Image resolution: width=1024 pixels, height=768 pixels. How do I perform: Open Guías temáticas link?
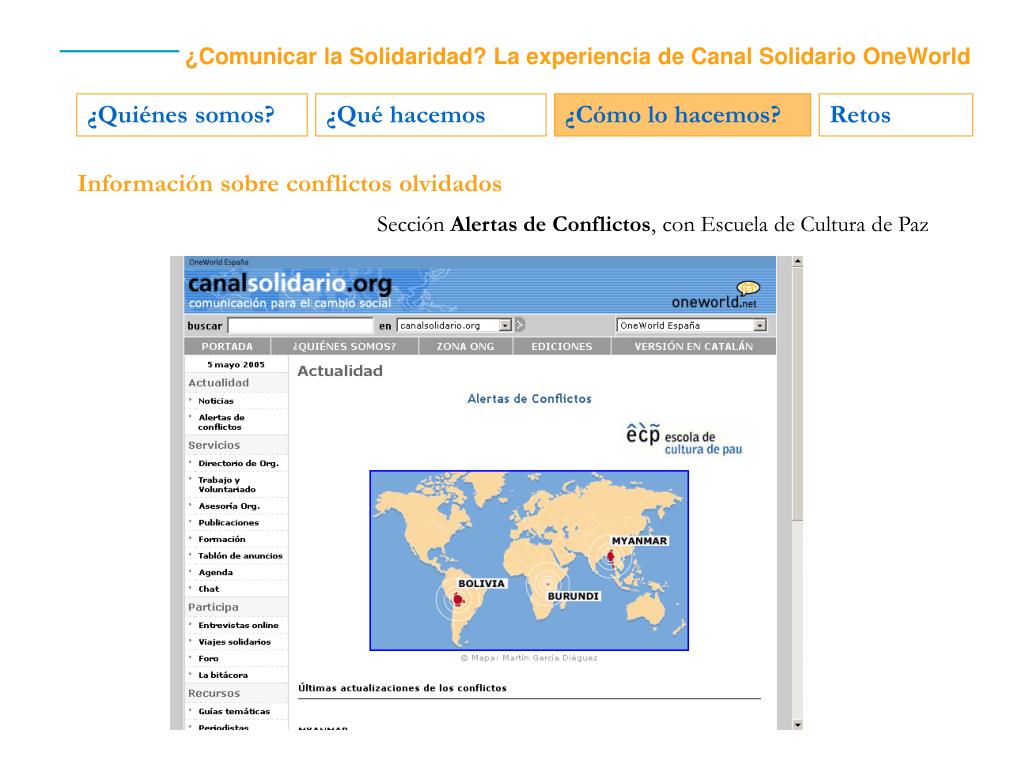(234, 712)
